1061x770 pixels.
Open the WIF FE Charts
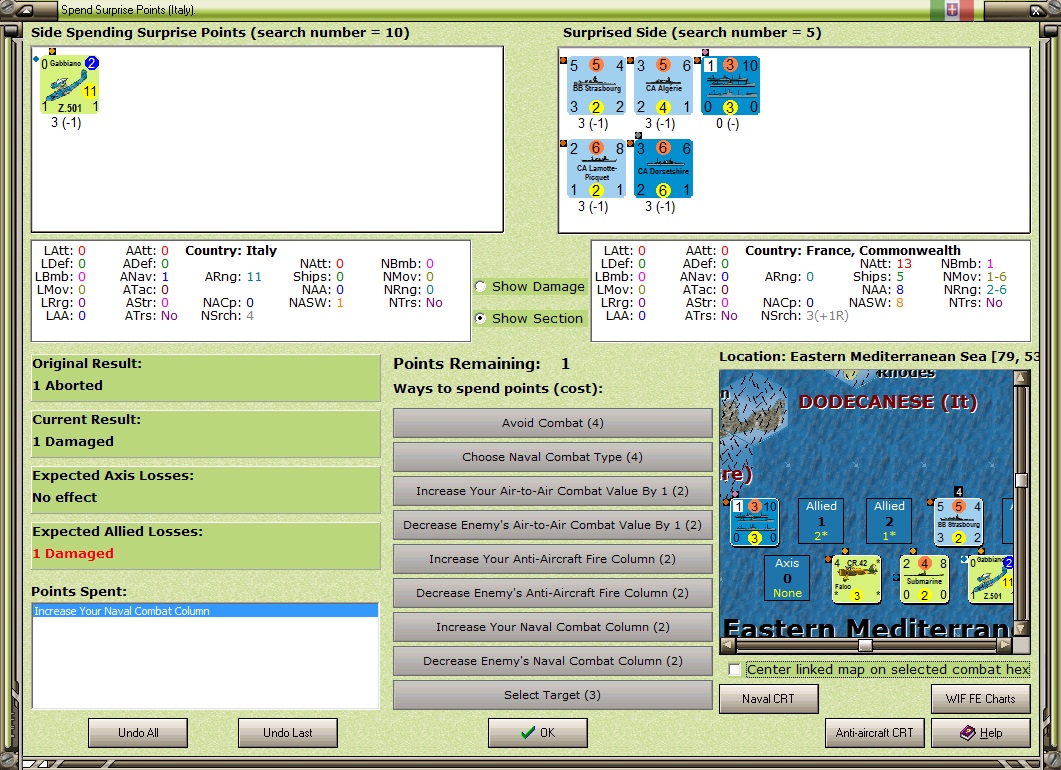coord(980,699)
